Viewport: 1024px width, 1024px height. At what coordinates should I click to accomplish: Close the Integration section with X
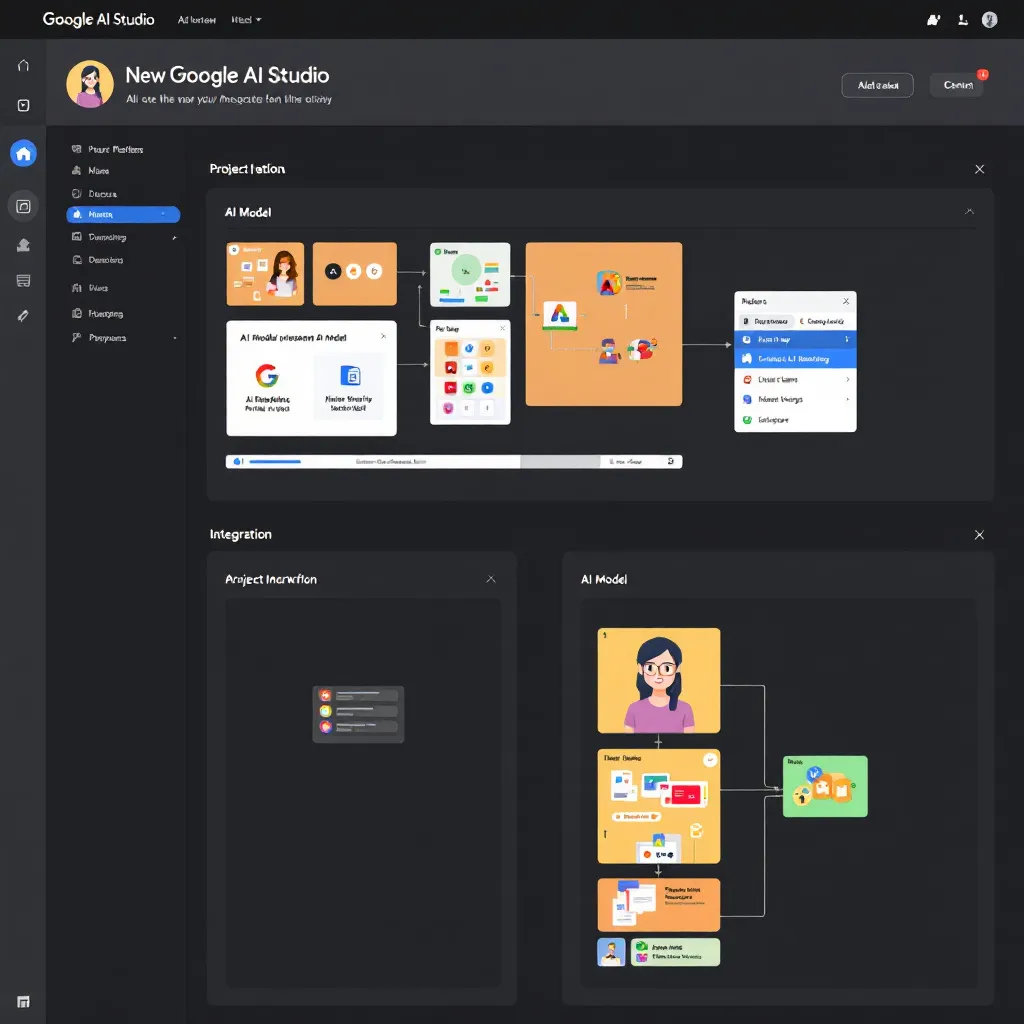pos(979,535)
